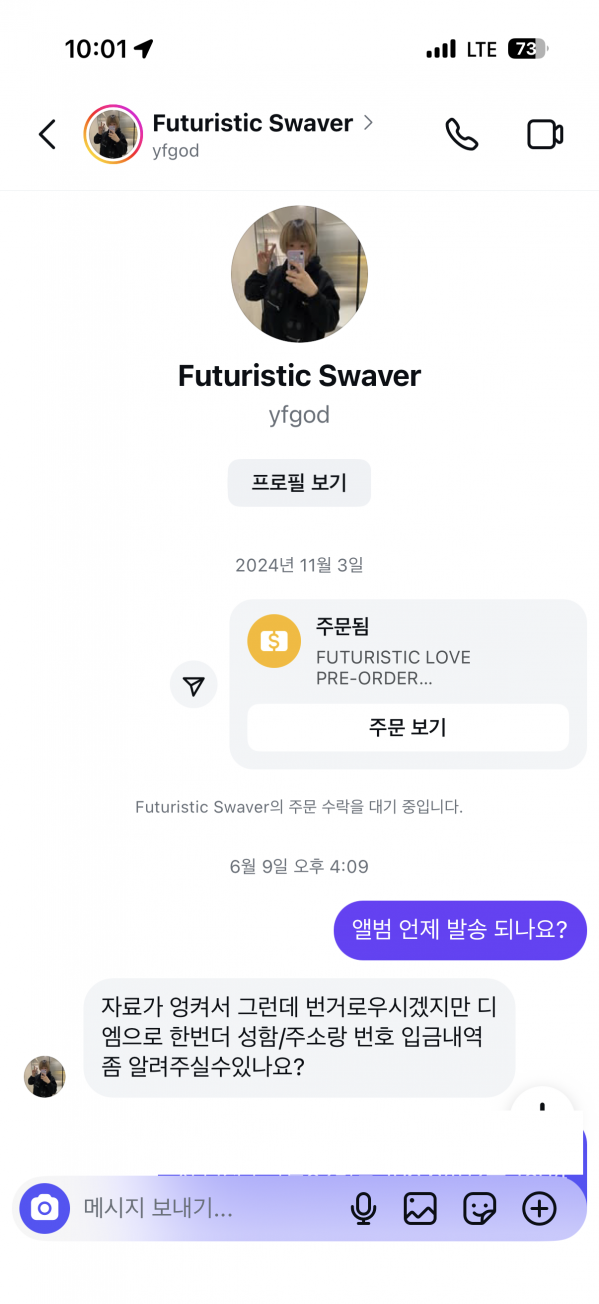Open more attachment options via plus icon
The width and height of the screenshot is (599, 1304).
(x=539, y=1209)
